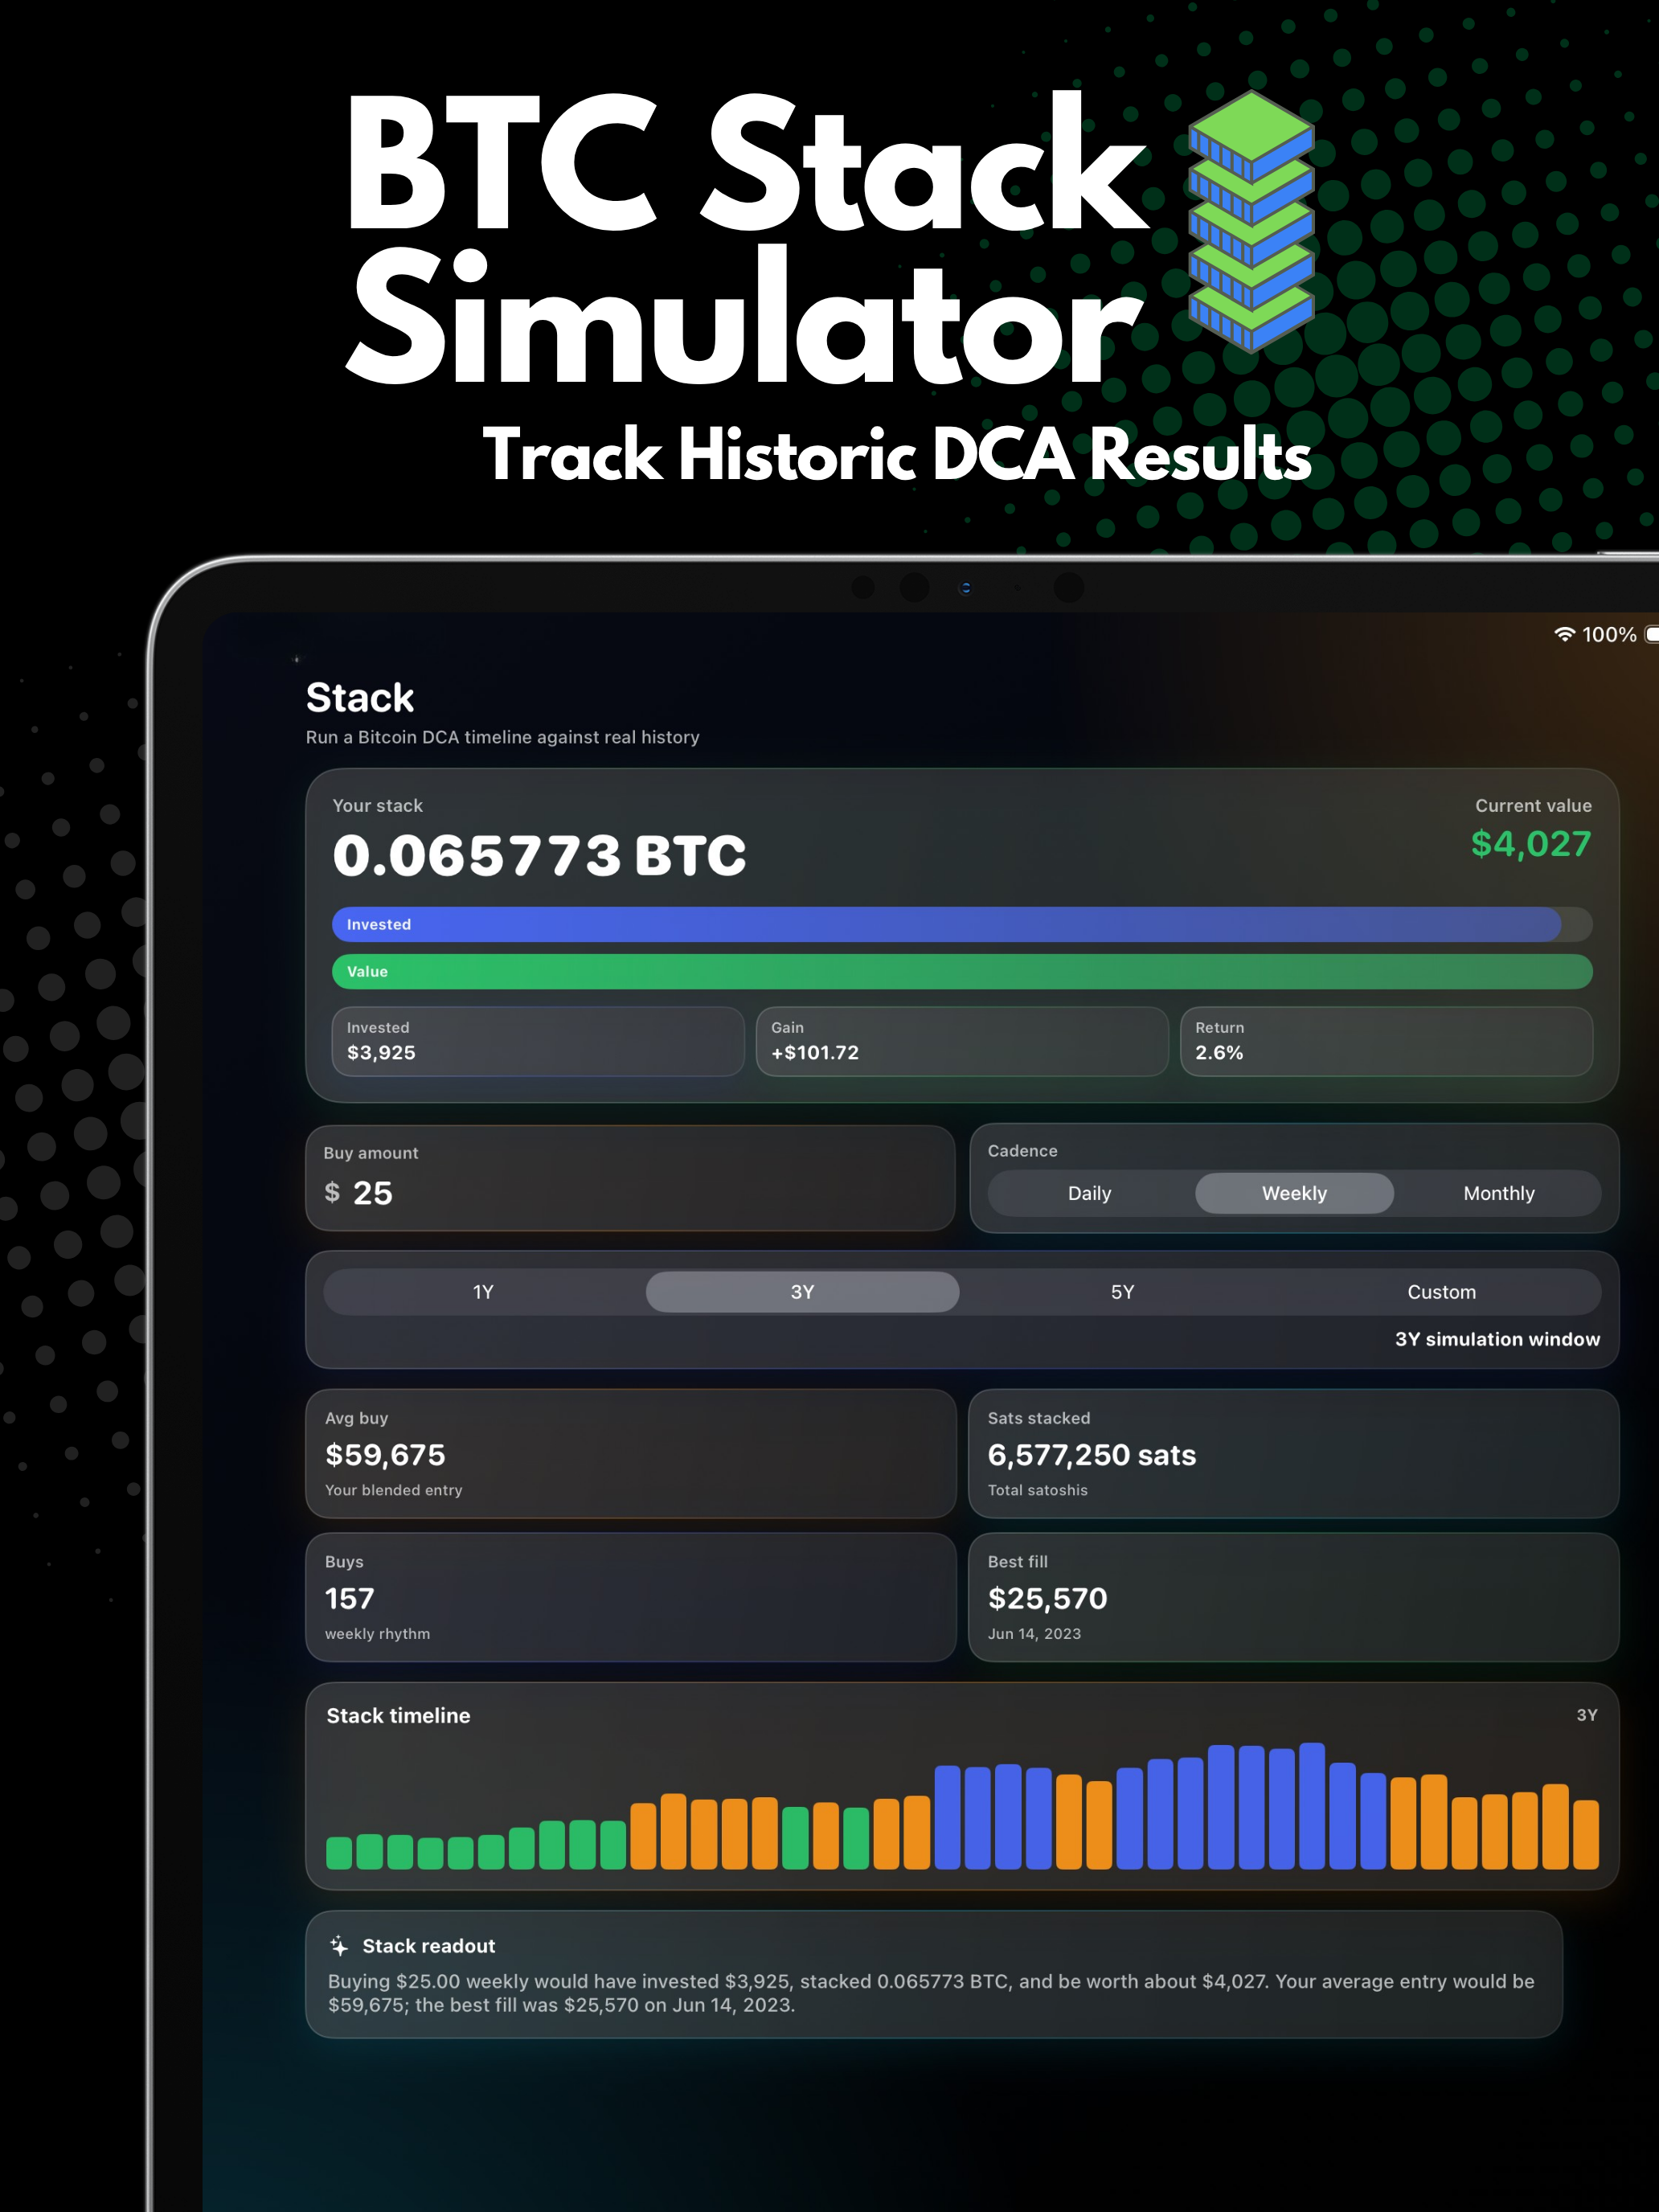Click the tallest blue bar in timeline

pyautogui.click(x=1312, y=1806)
